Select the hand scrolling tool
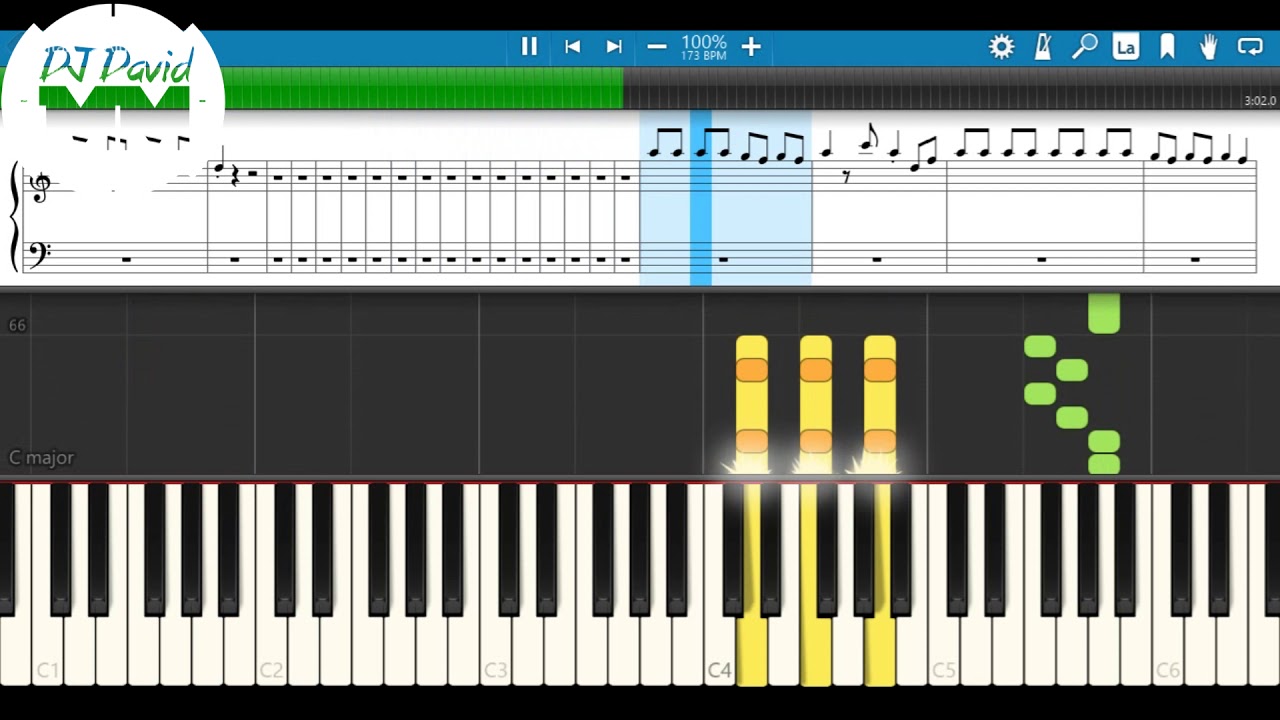Image resolution: width=1280 pixels, height=720 pixels. (1208, 46)
